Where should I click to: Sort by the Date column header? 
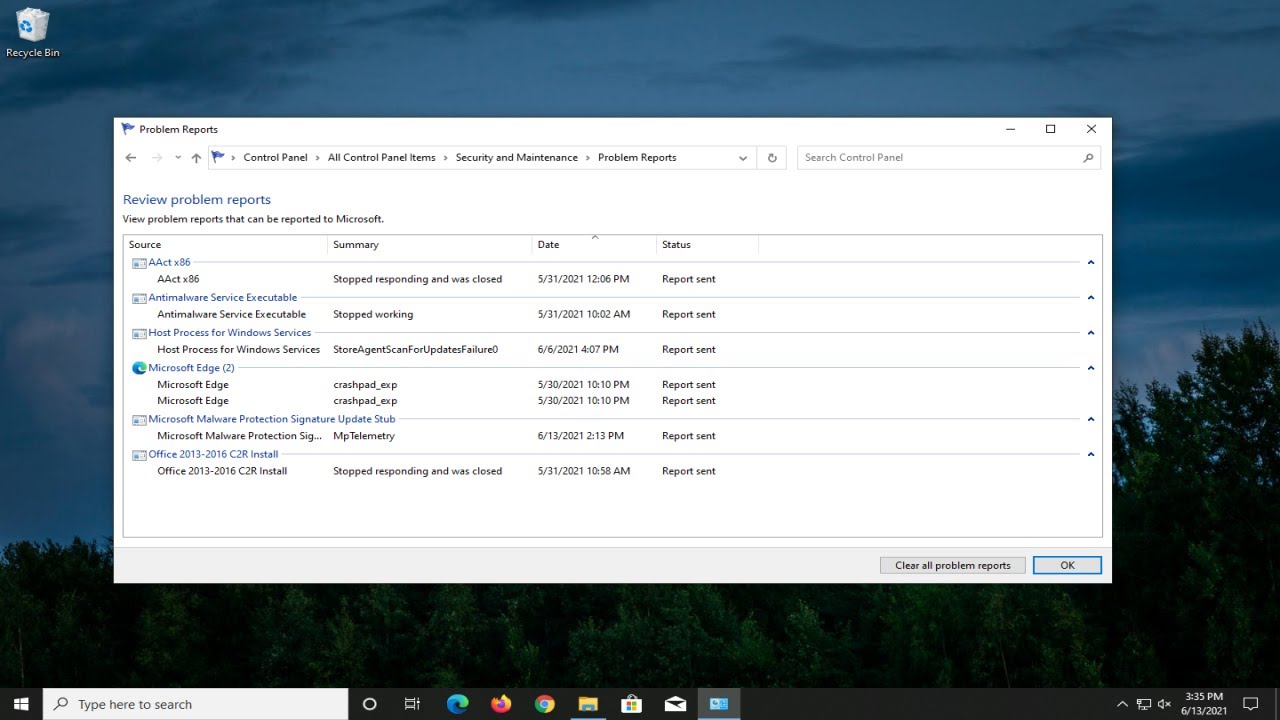(595, 245)
